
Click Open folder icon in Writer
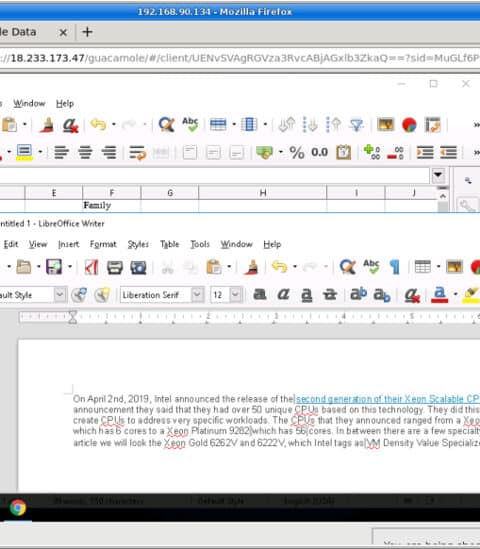(x=23, y=267)
